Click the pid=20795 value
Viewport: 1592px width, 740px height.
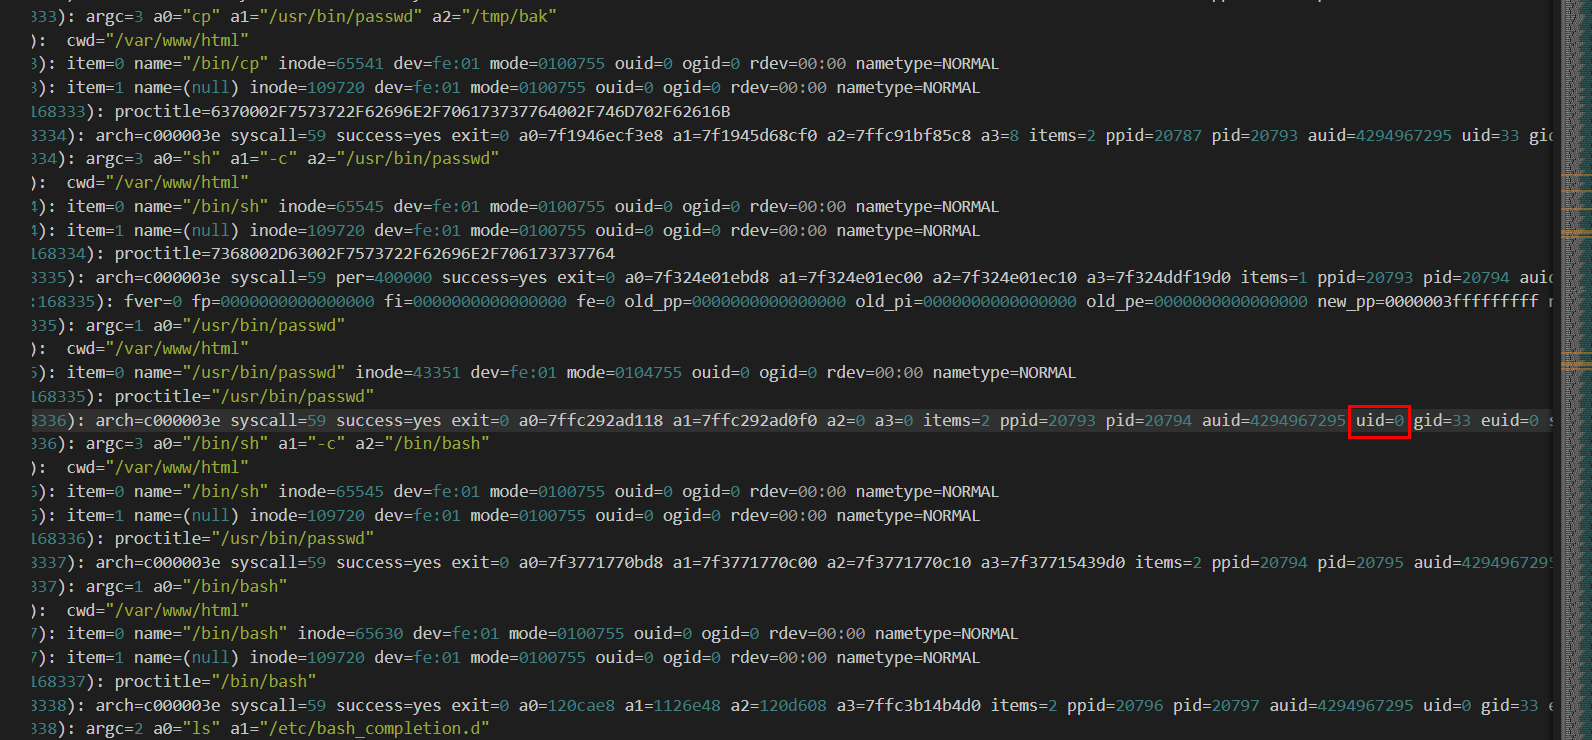[x=1361, y=562]
